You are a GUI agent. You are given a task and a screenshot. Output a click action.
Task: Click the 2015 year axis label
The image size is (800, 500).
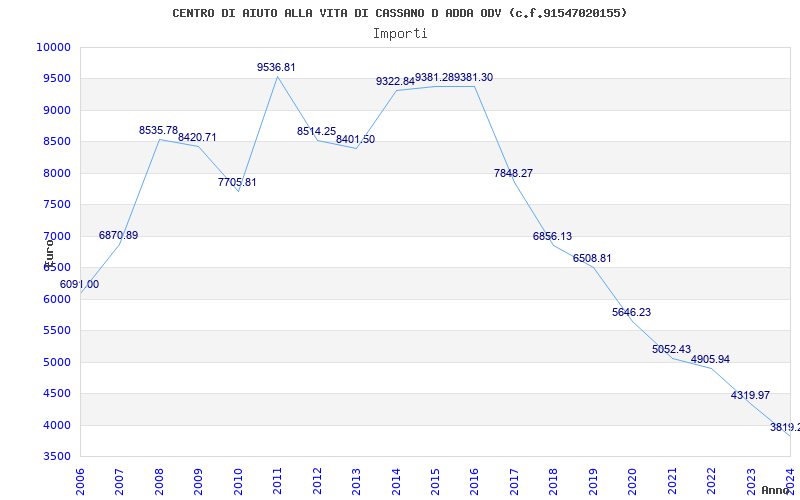coord(435,482)
